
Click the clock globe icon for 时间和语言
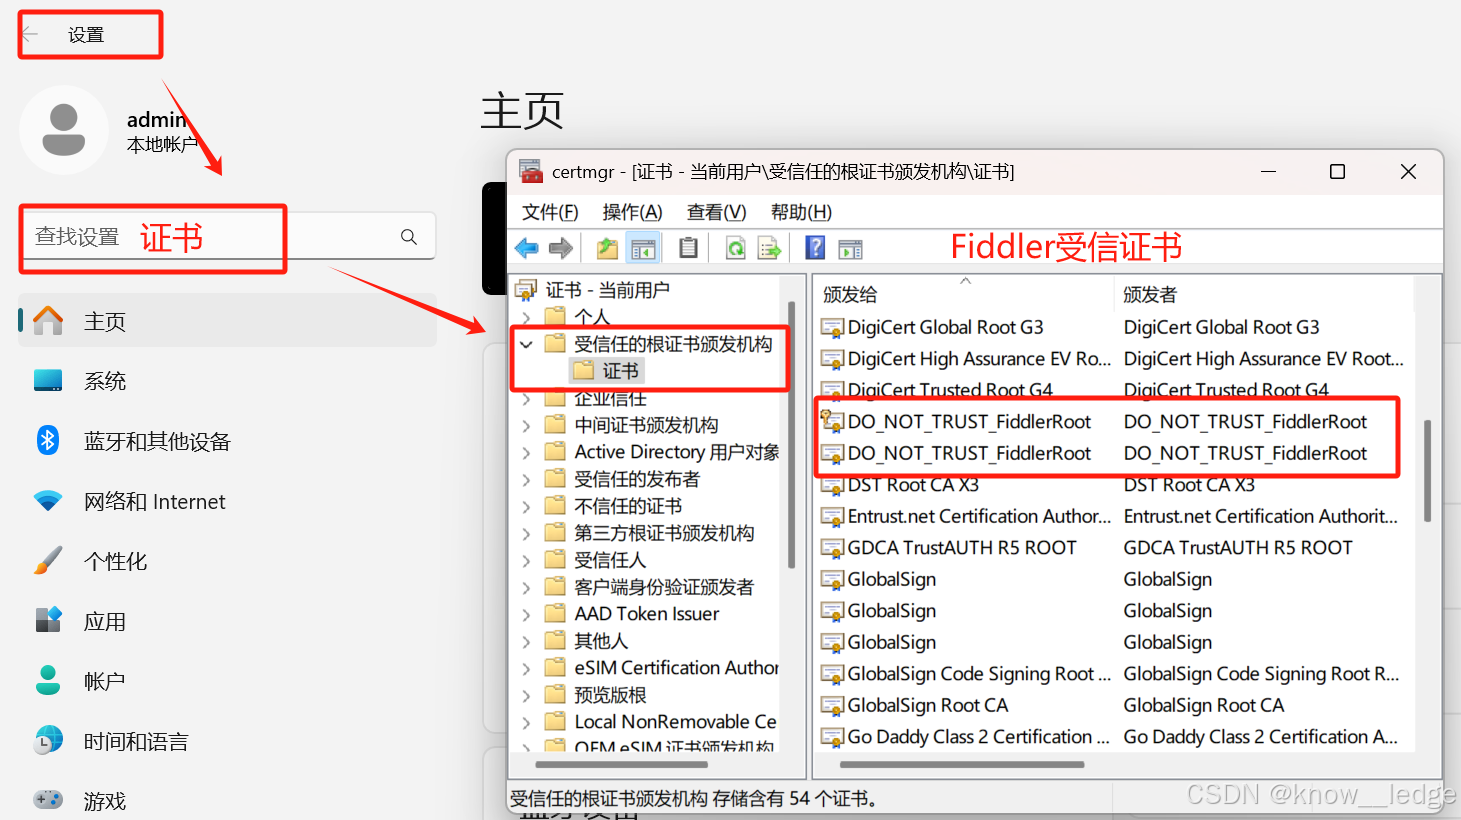pos(48,740)
